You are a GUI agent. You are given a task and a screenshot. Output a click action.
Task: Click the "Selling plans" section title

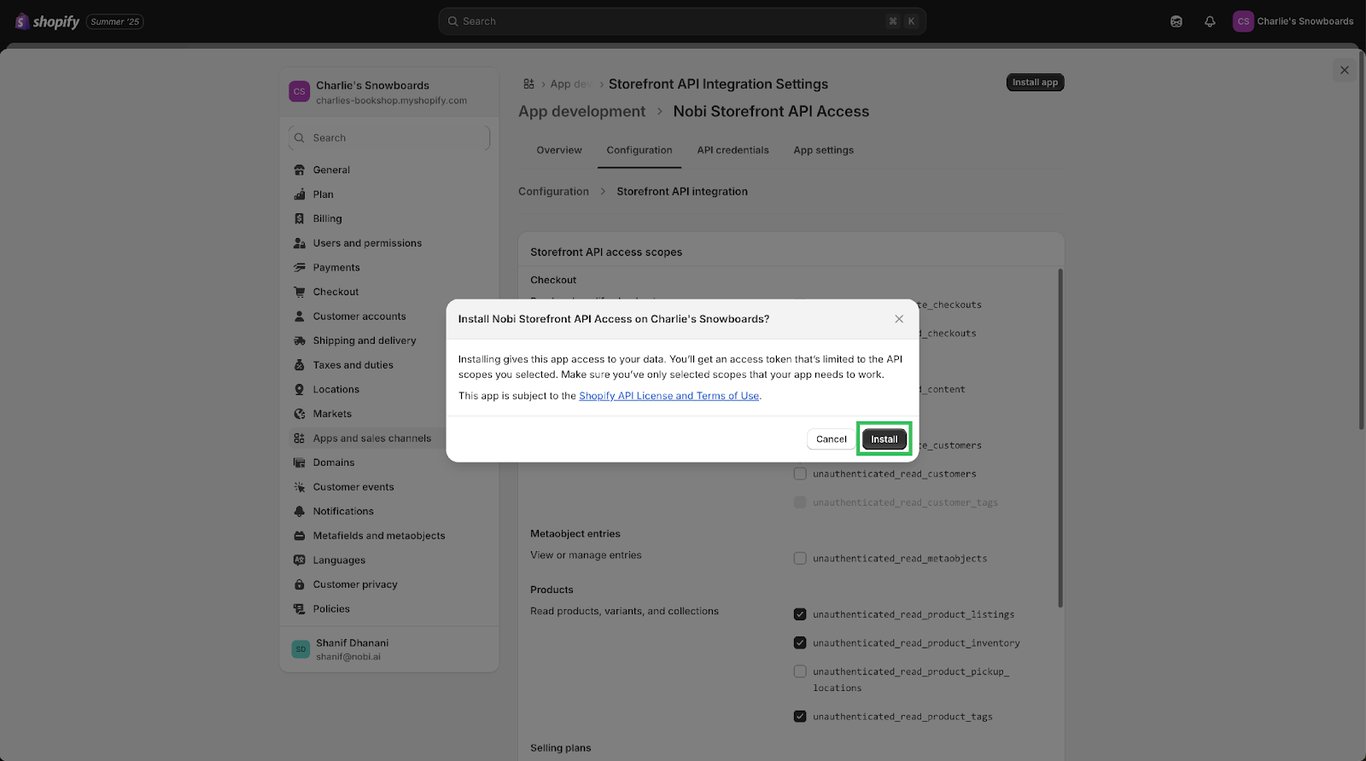tap(560, 748)
